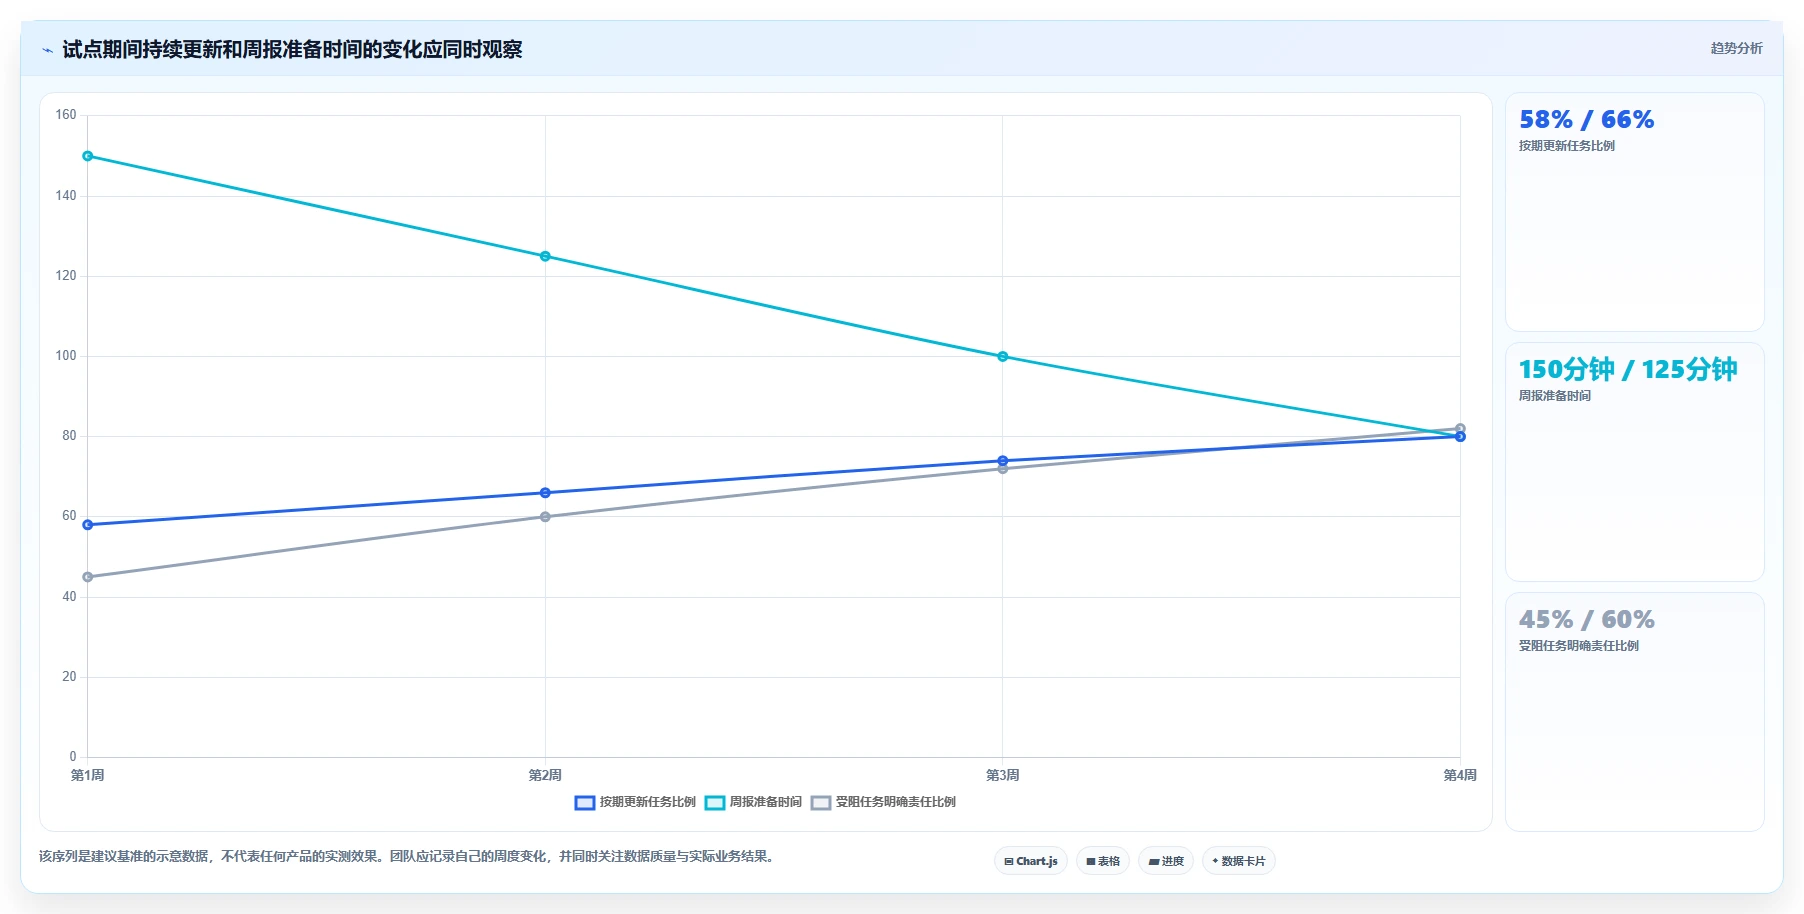Image resolution: width=1804 pixels, height=914 pixels.
Task: Click the 趋势分析 tag in the header
Action: pos(1736,48)
